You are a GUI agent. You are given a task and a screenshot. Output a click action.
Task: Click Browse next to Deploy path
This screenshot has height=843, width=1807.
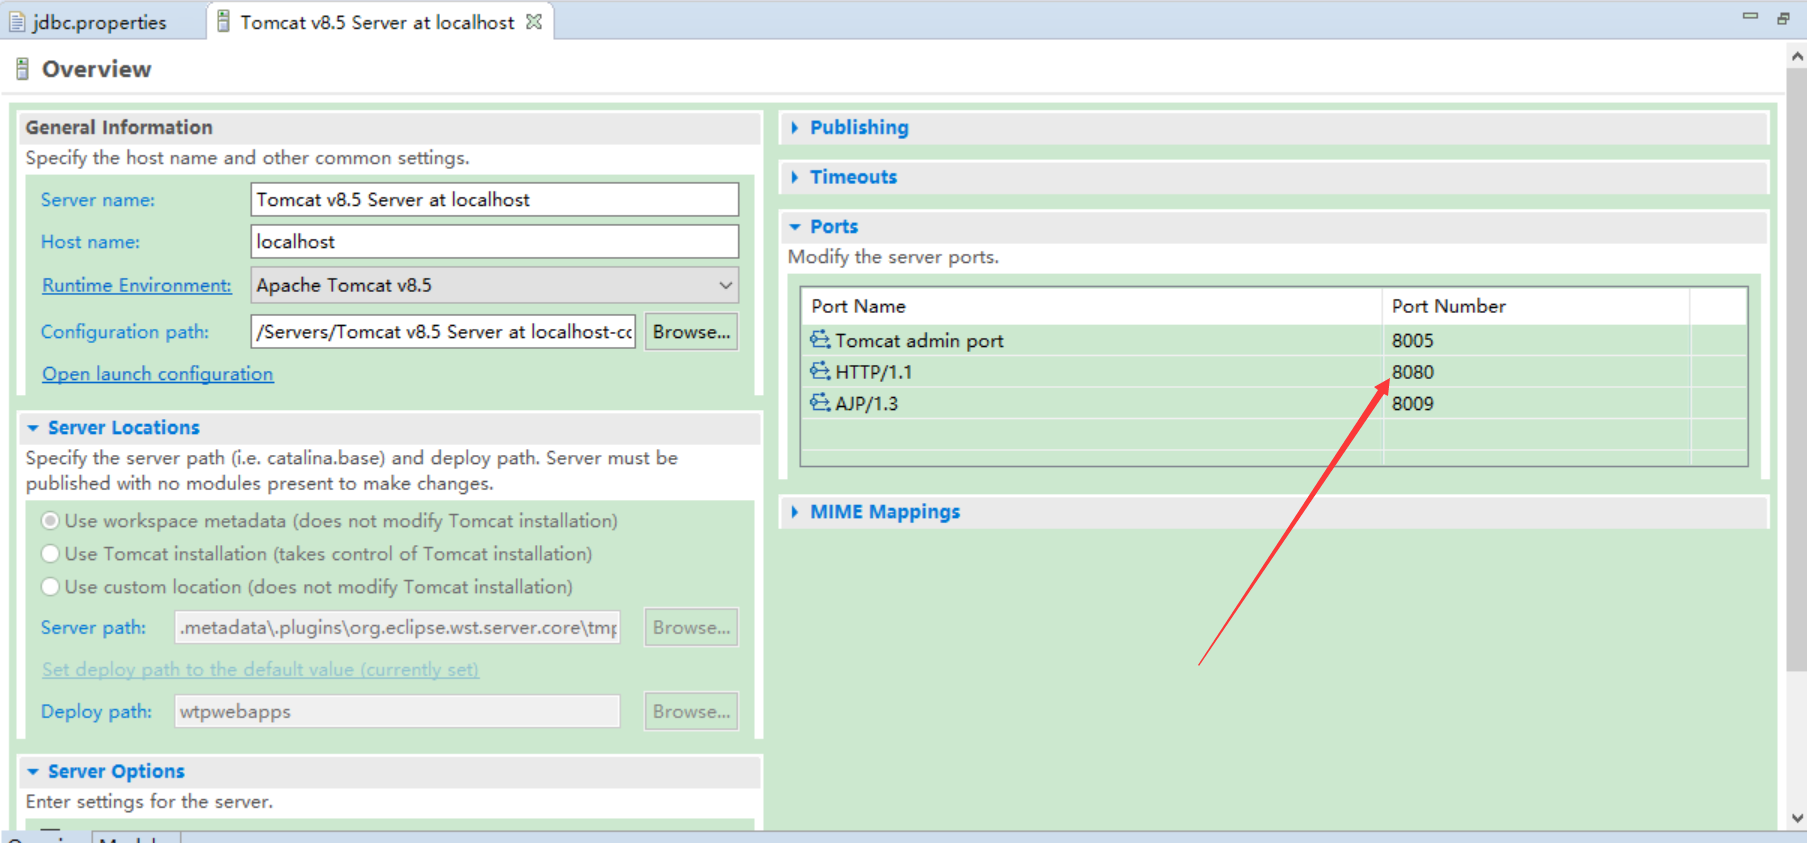[x=691, y=711]
